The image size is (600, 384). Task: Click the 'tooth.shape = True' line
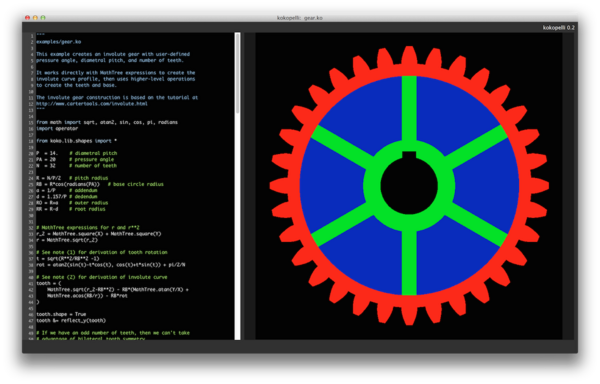61,314
